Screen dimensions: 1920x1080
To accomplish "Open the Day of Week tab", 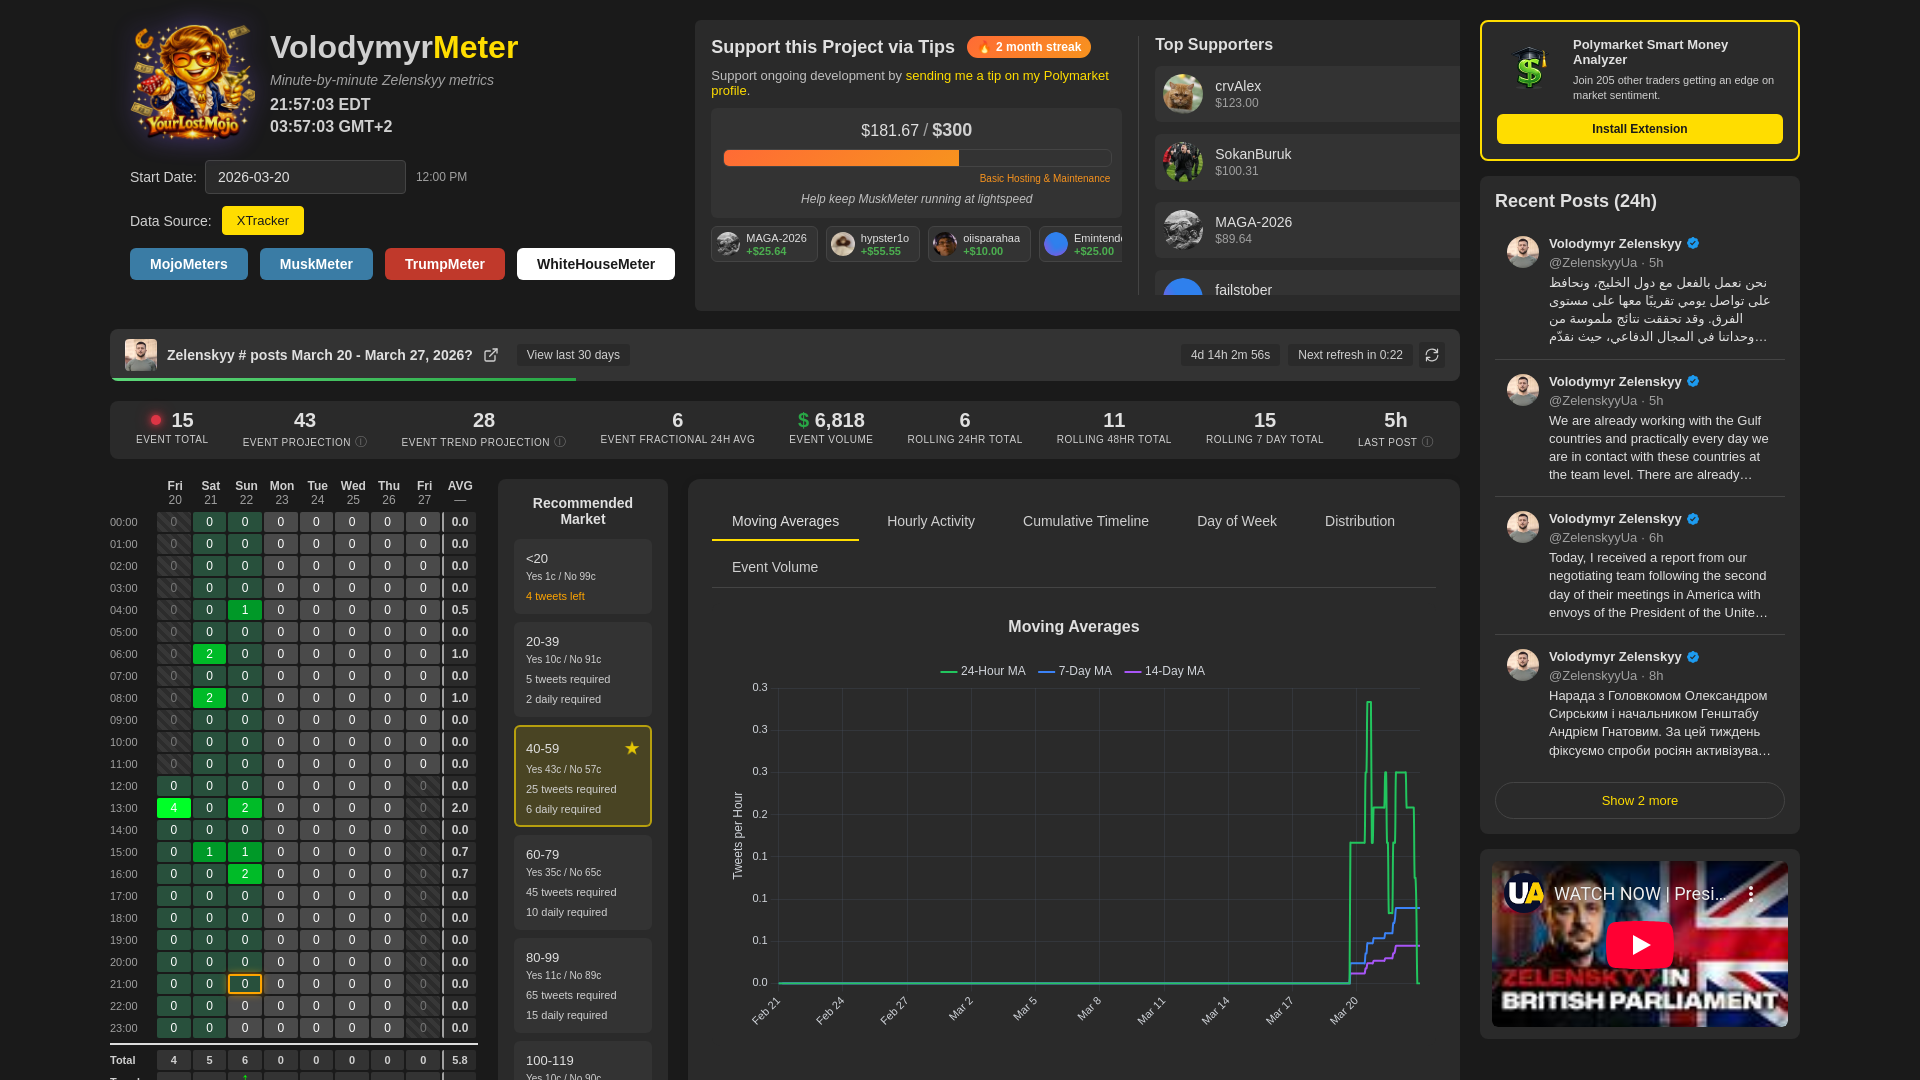I will (1237, 521).
